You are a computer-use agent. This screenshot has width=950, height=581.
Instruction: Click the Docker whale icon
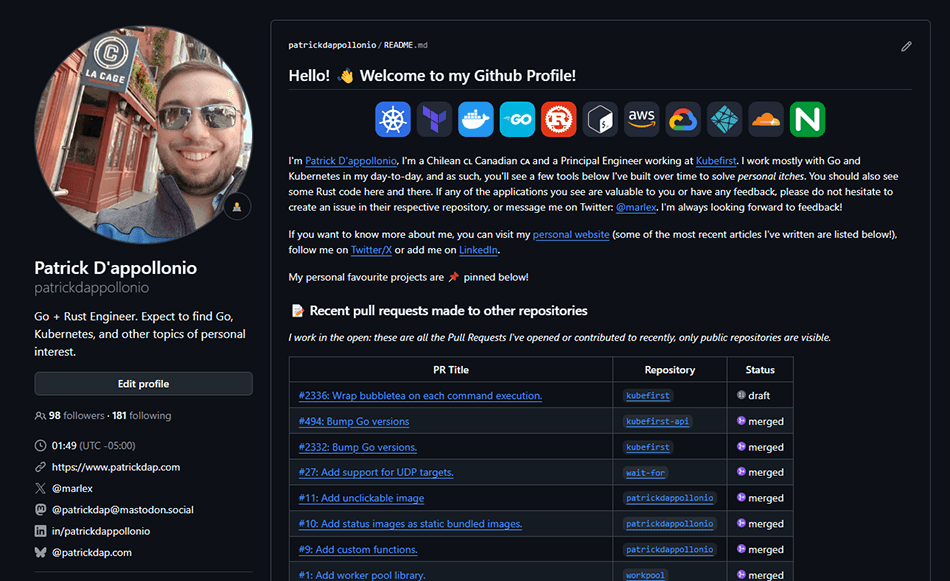coord(476,119)
